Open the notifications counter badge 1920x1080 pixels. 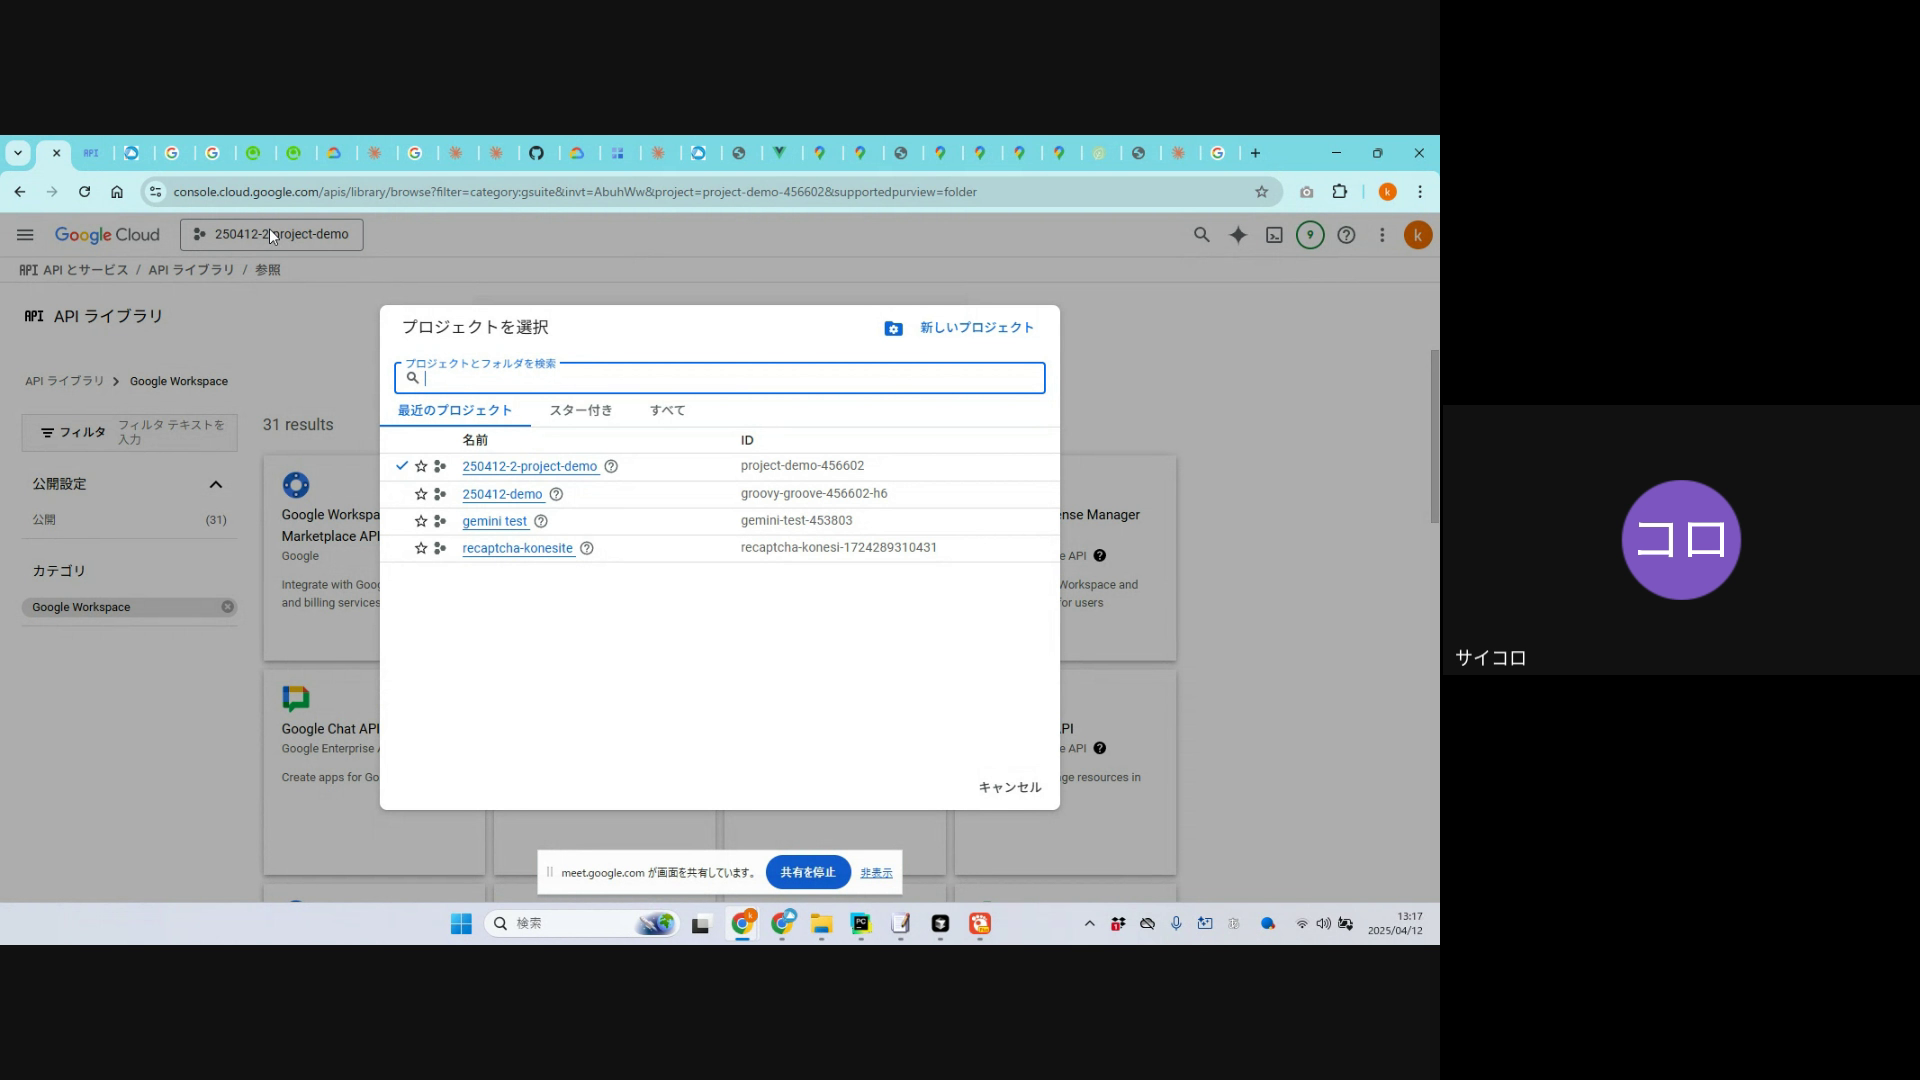point(1310,235)
